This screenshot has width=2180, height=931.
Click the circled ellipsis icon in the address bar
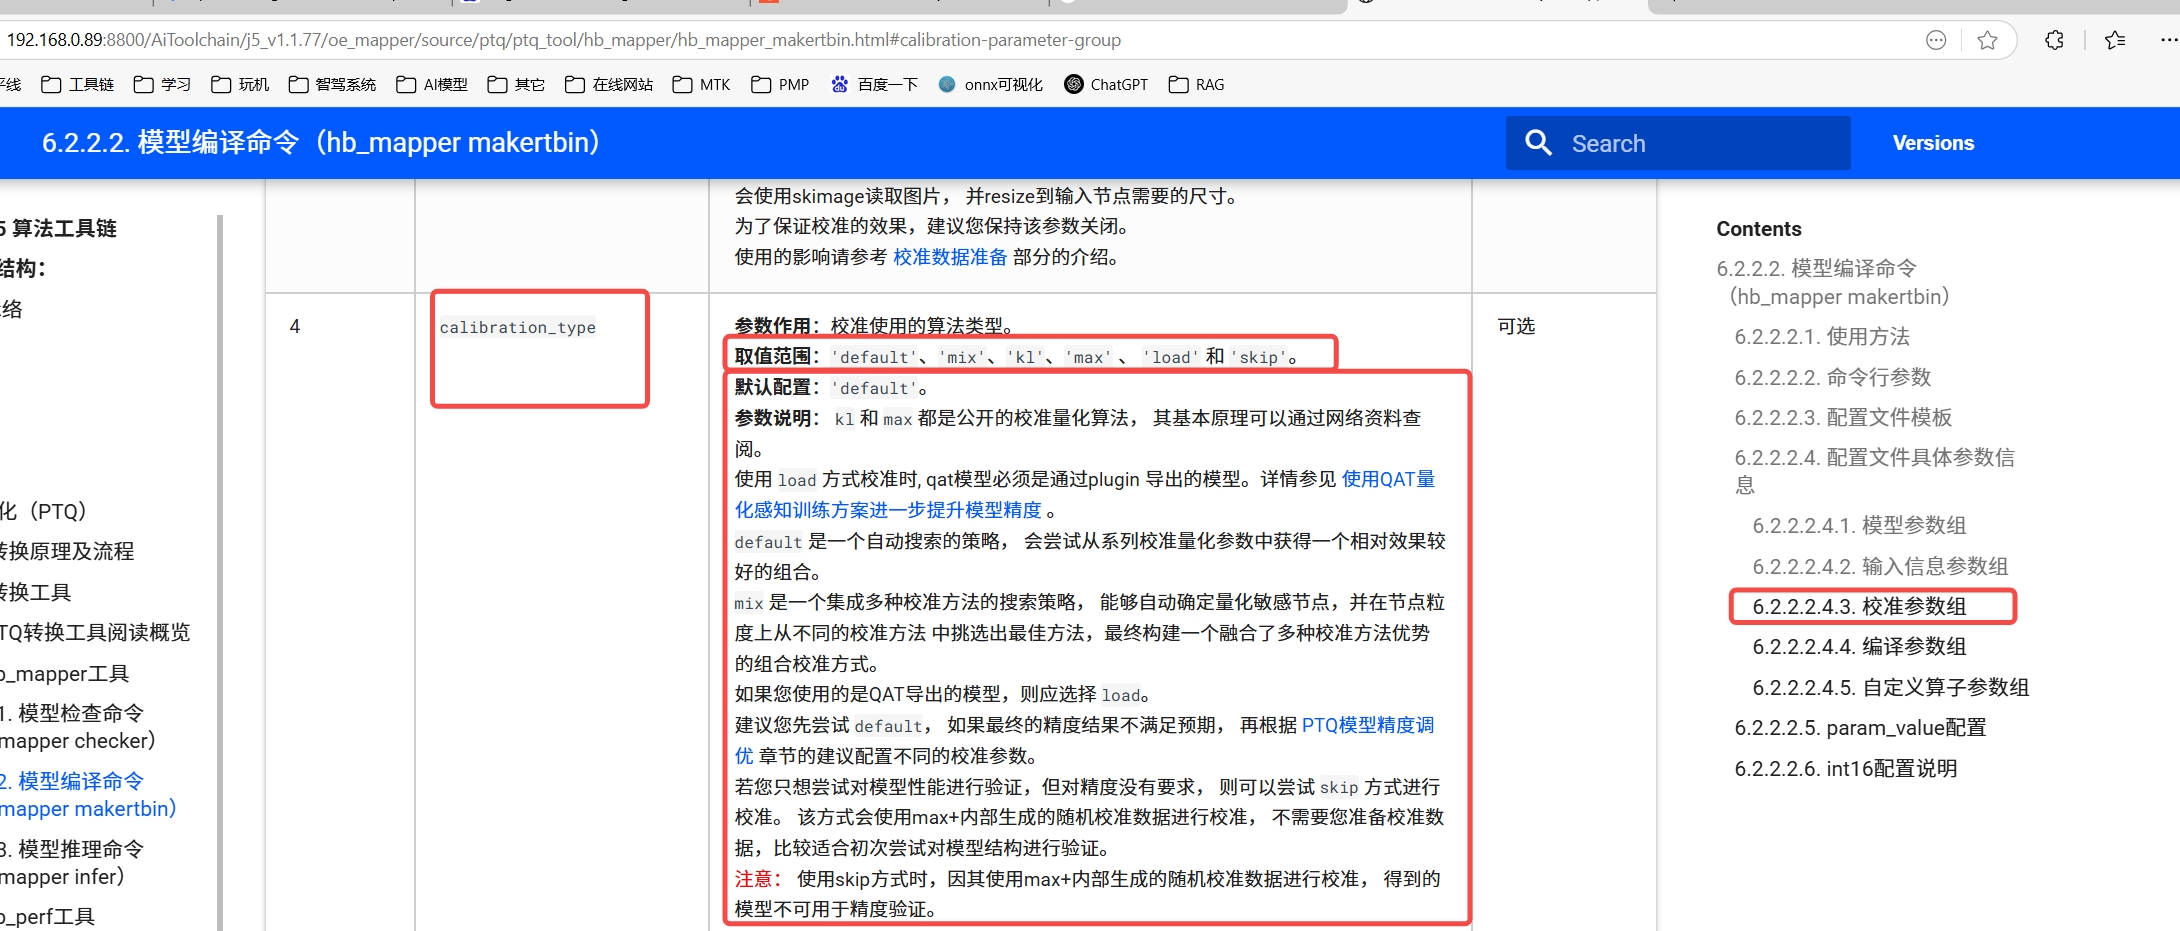pos(1936,40)
